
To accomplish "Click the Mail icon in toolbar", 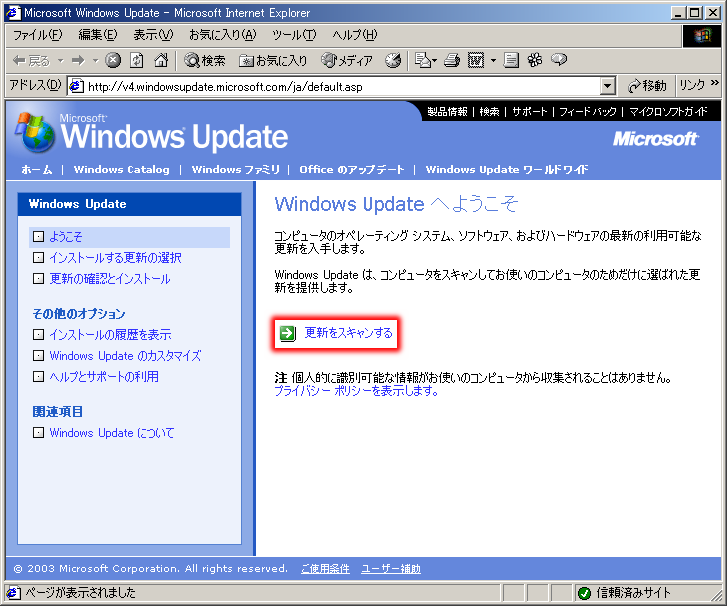I will coord(422,60).
